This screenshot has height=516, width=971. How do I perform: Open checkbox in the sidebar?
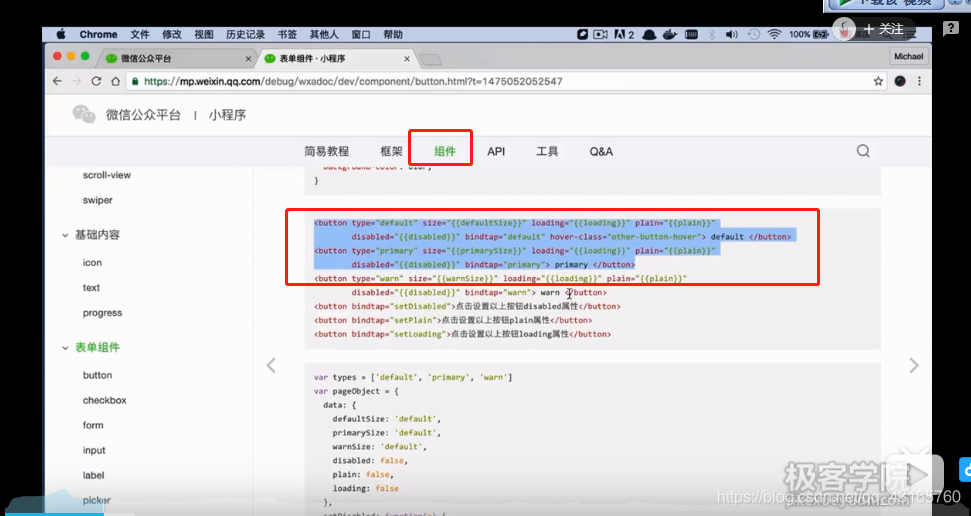105,400
